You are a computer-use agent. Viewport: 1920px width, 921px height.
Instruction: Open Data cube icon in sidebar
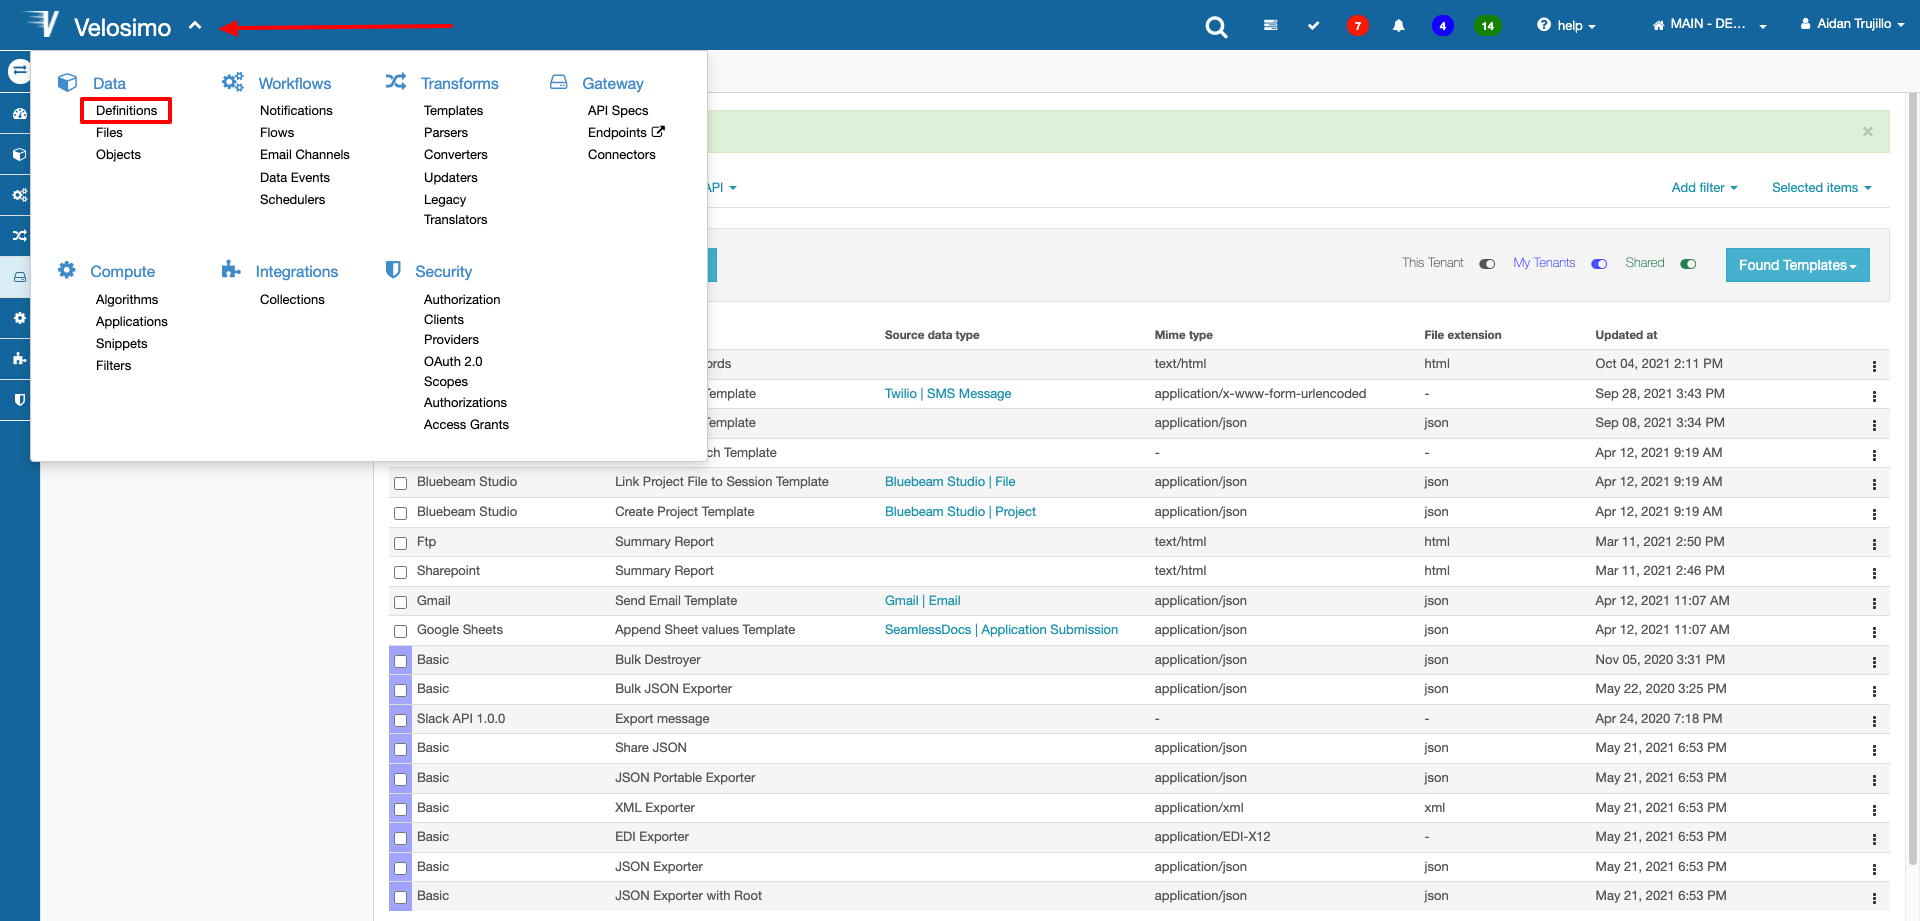[19, 155]
